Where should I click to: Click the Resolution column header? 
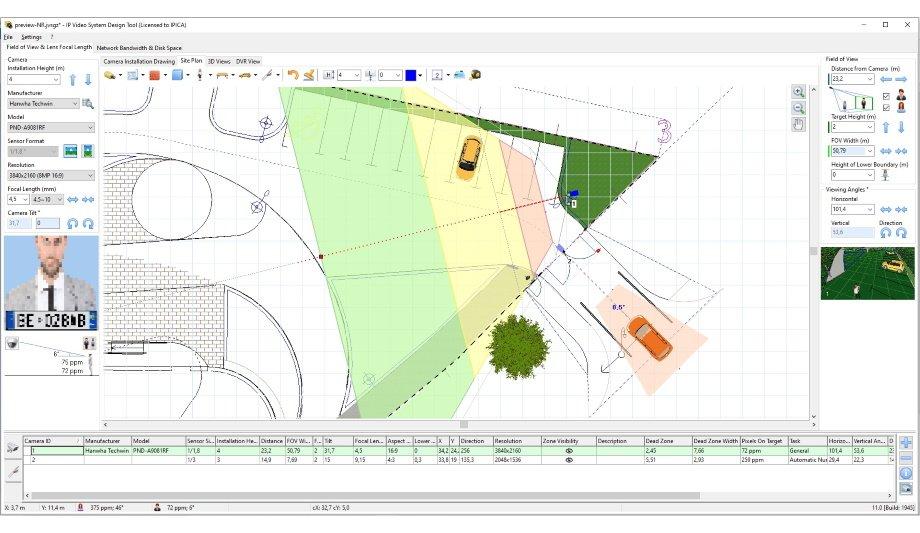(516, 441)
